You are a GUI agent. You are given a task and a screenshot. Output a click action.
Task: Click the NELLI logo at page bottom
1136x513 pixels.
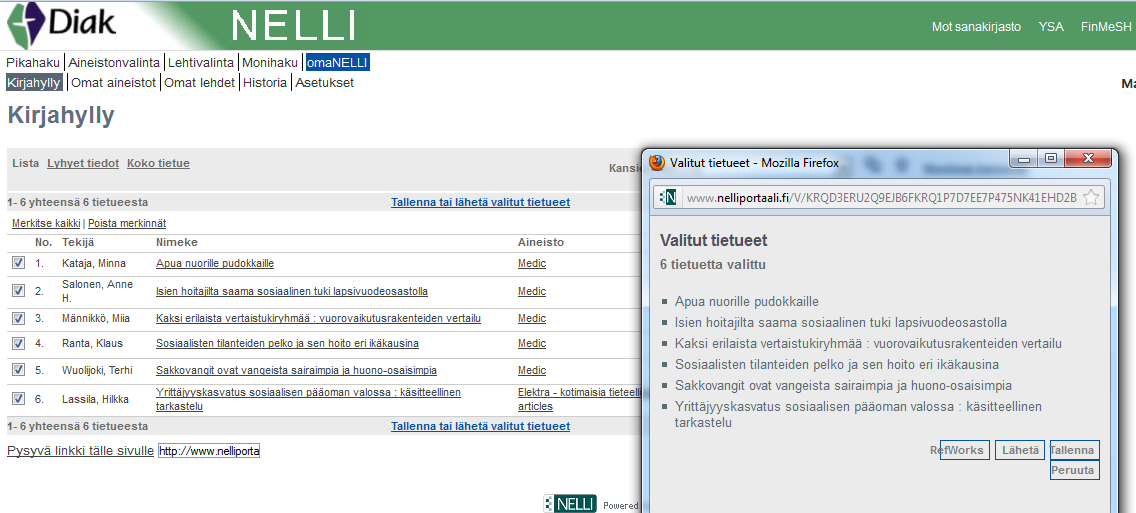569,504
